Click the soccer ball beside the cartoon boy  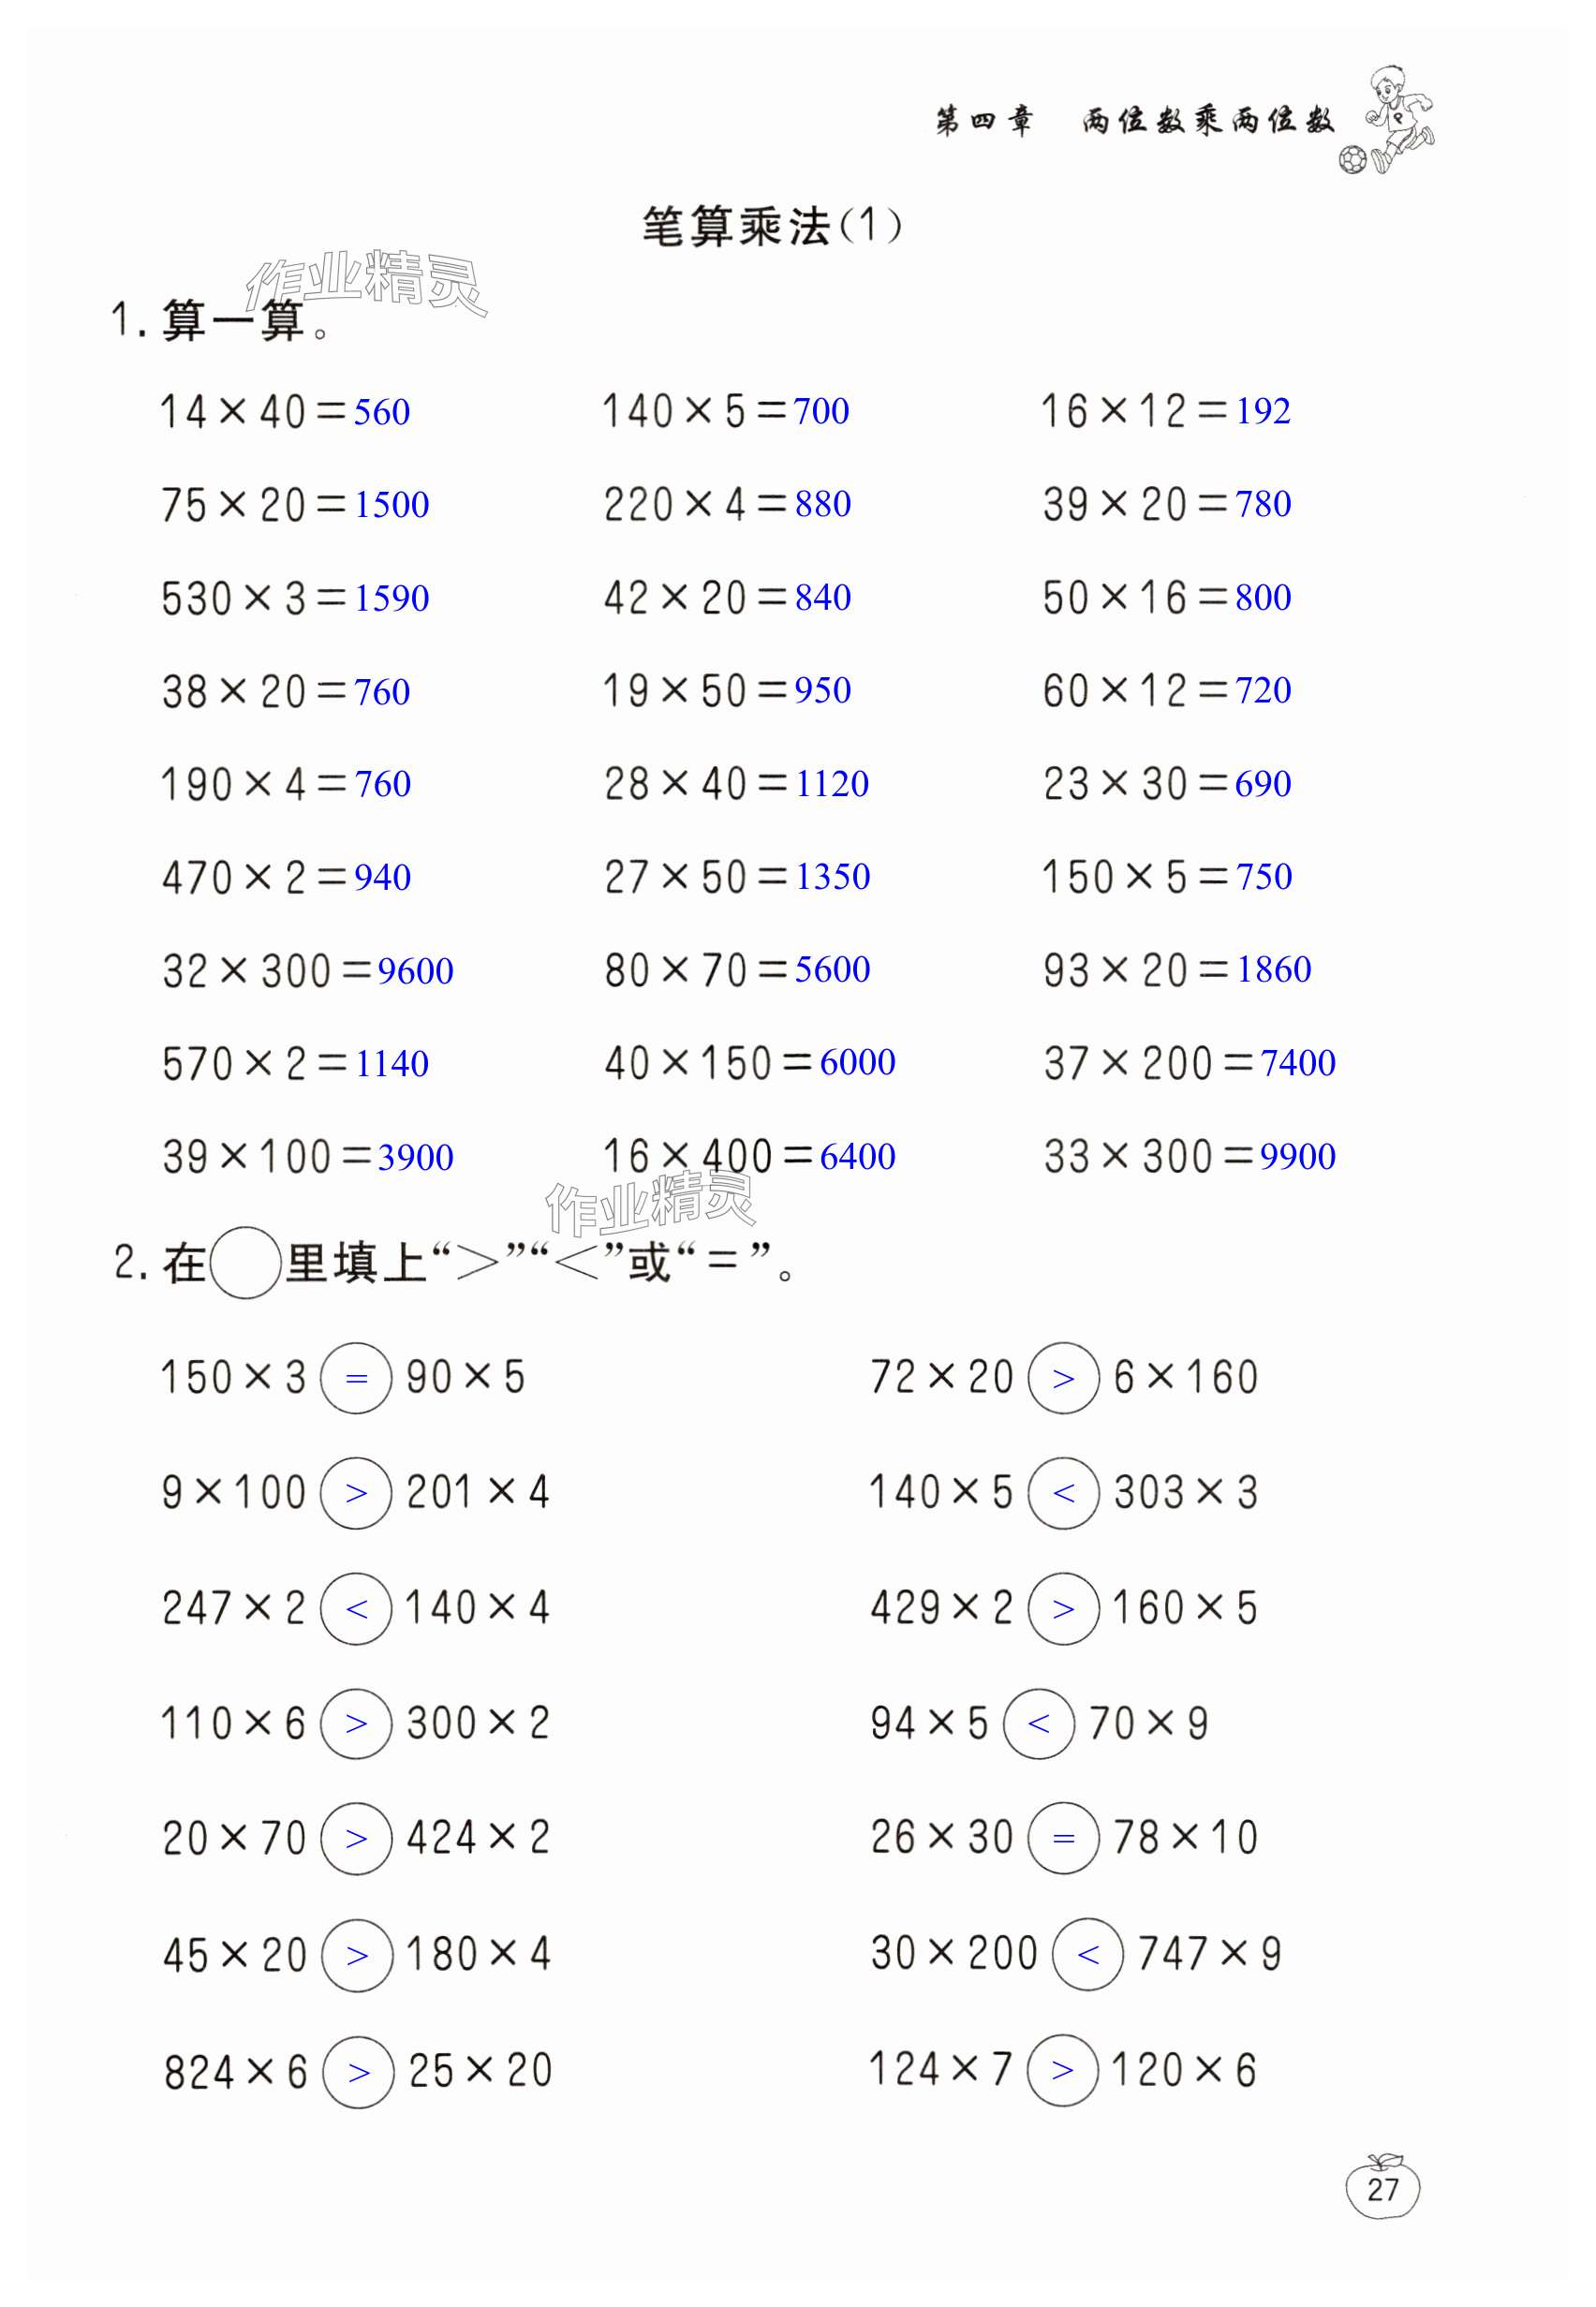[x=1352, y=160]
